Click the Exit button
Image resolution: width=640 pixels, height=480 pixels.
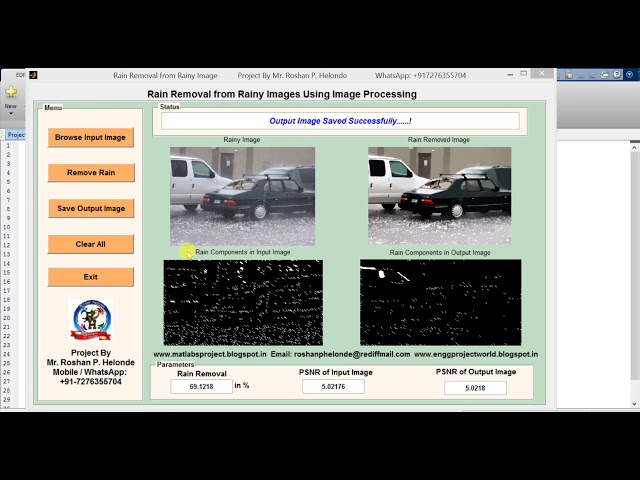tap(91, 277)
